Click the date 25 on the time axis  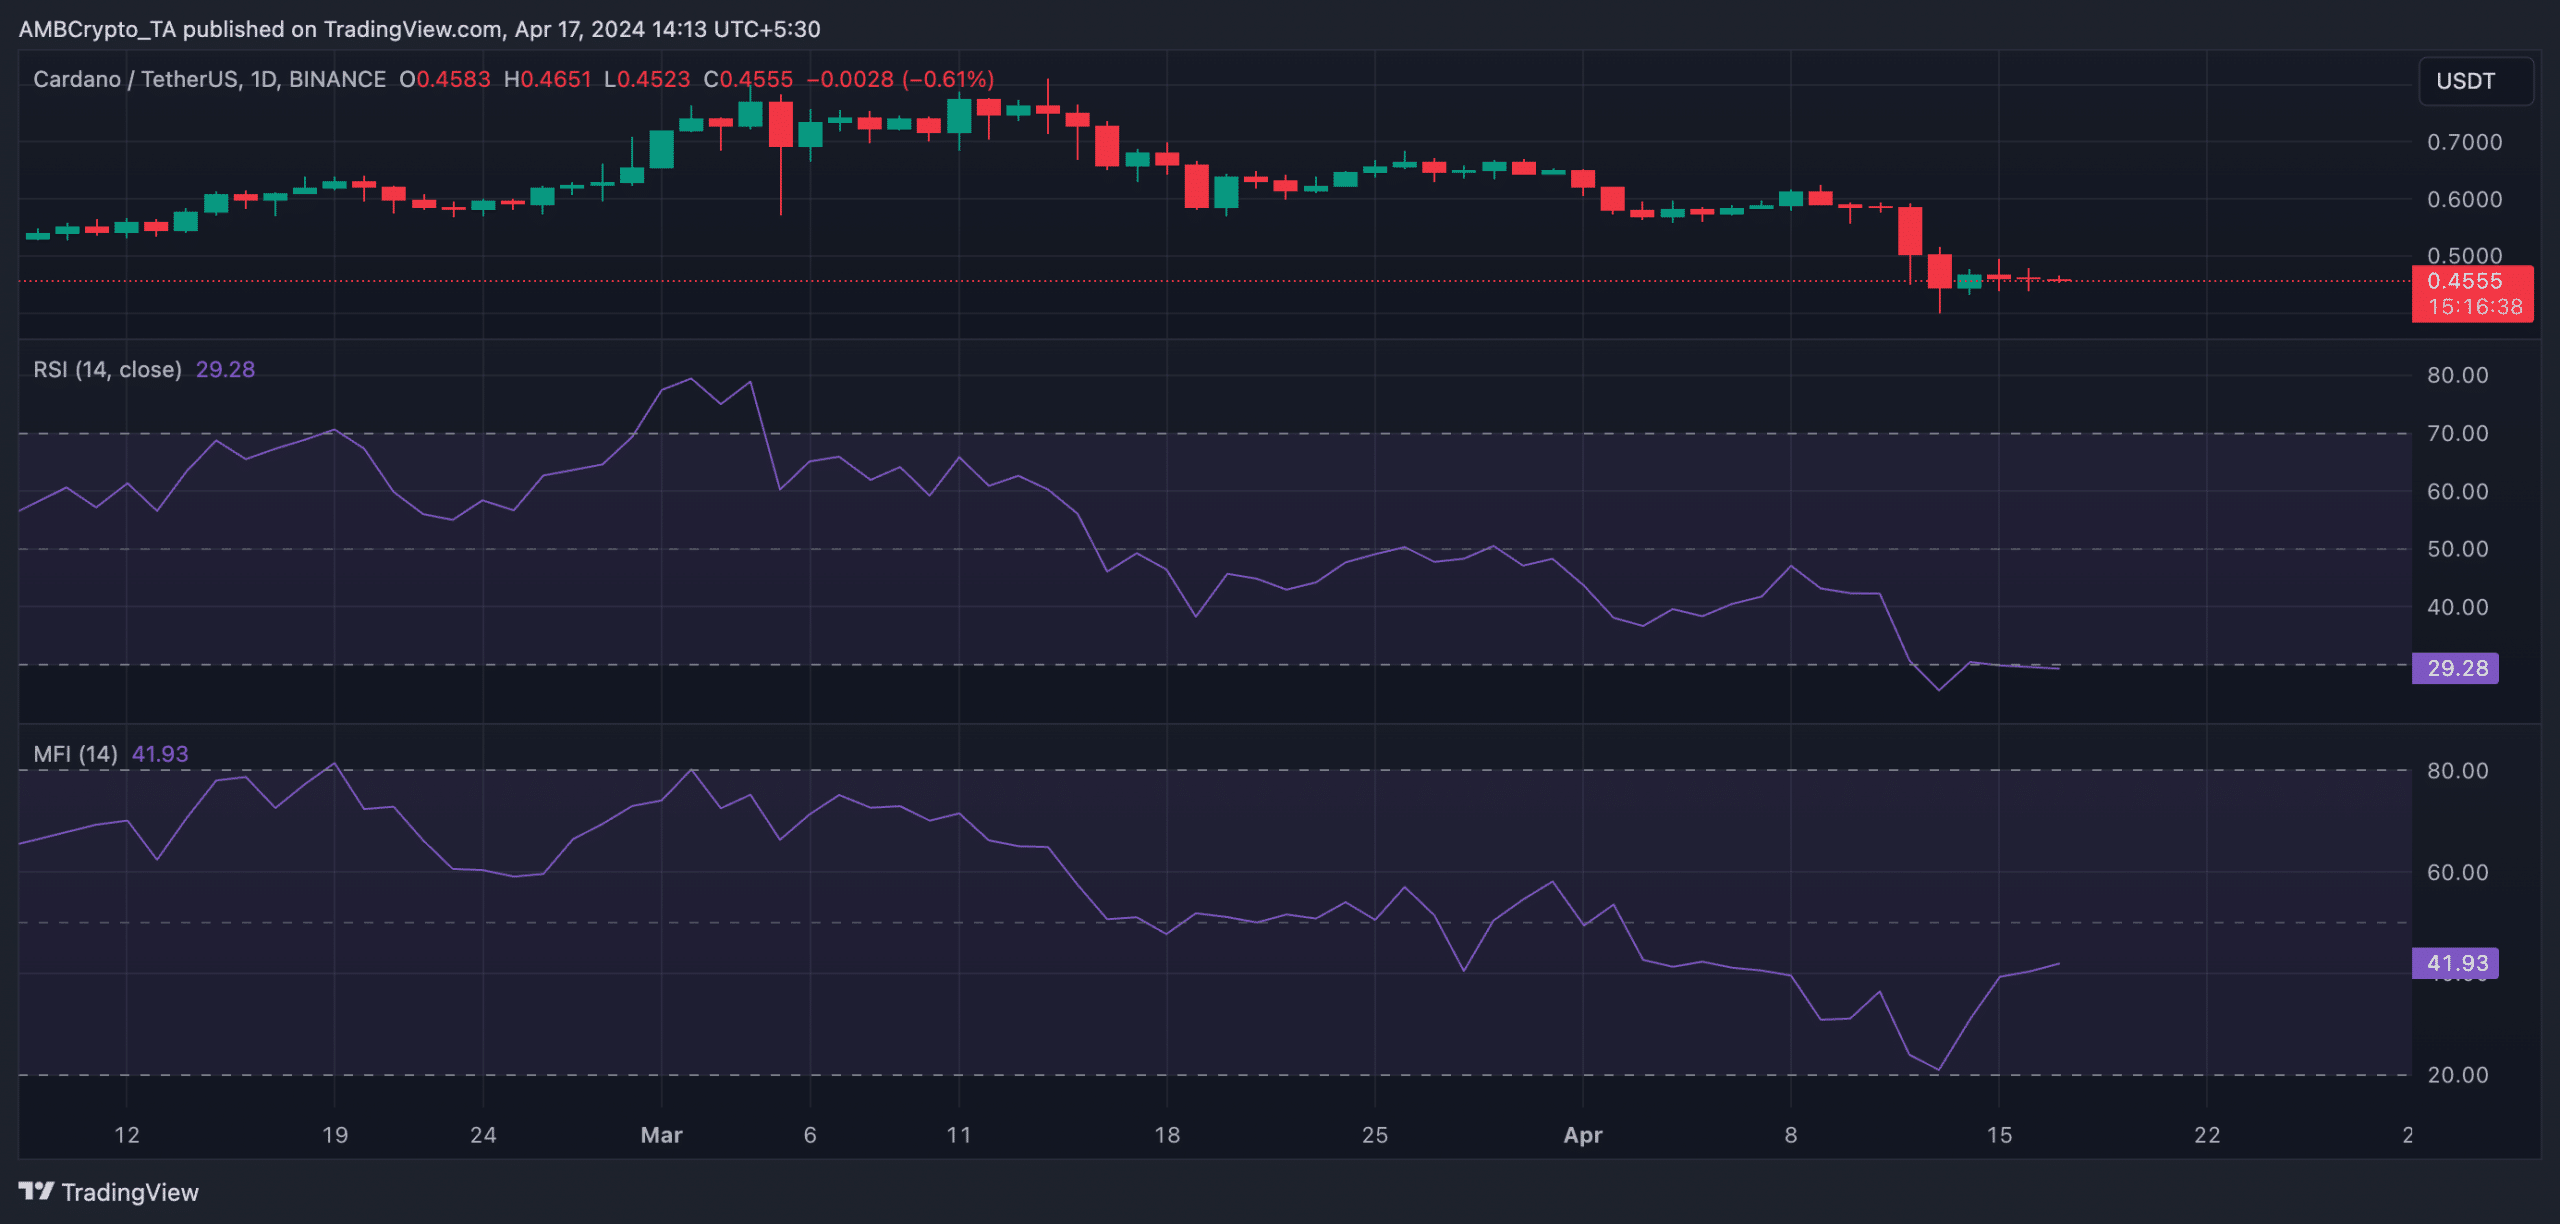tap(1375, 1135)
